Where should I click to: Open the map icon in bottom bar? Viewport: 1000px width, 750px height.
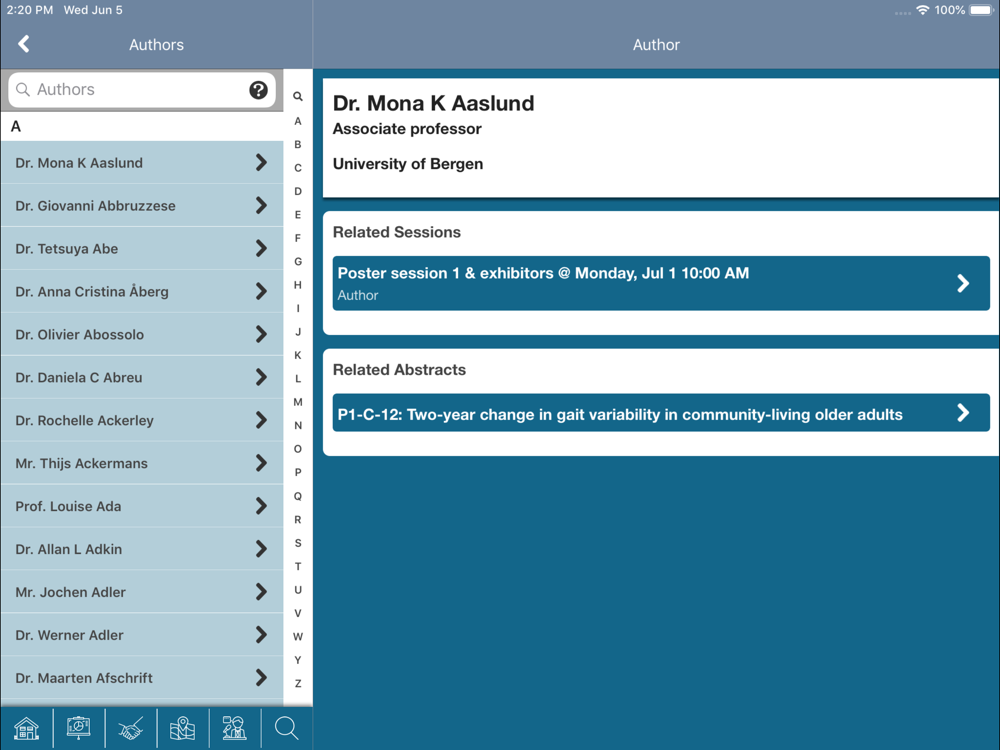click(182, 728)
